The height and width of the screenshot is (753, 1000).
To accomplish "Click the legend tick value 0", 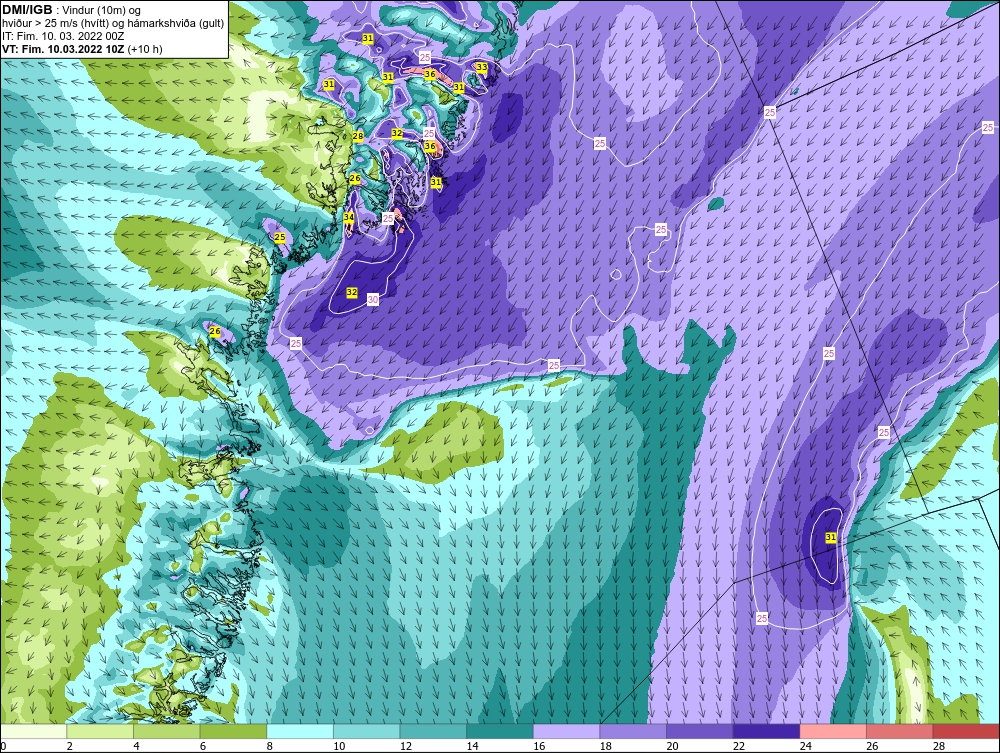I will (3, 746).
